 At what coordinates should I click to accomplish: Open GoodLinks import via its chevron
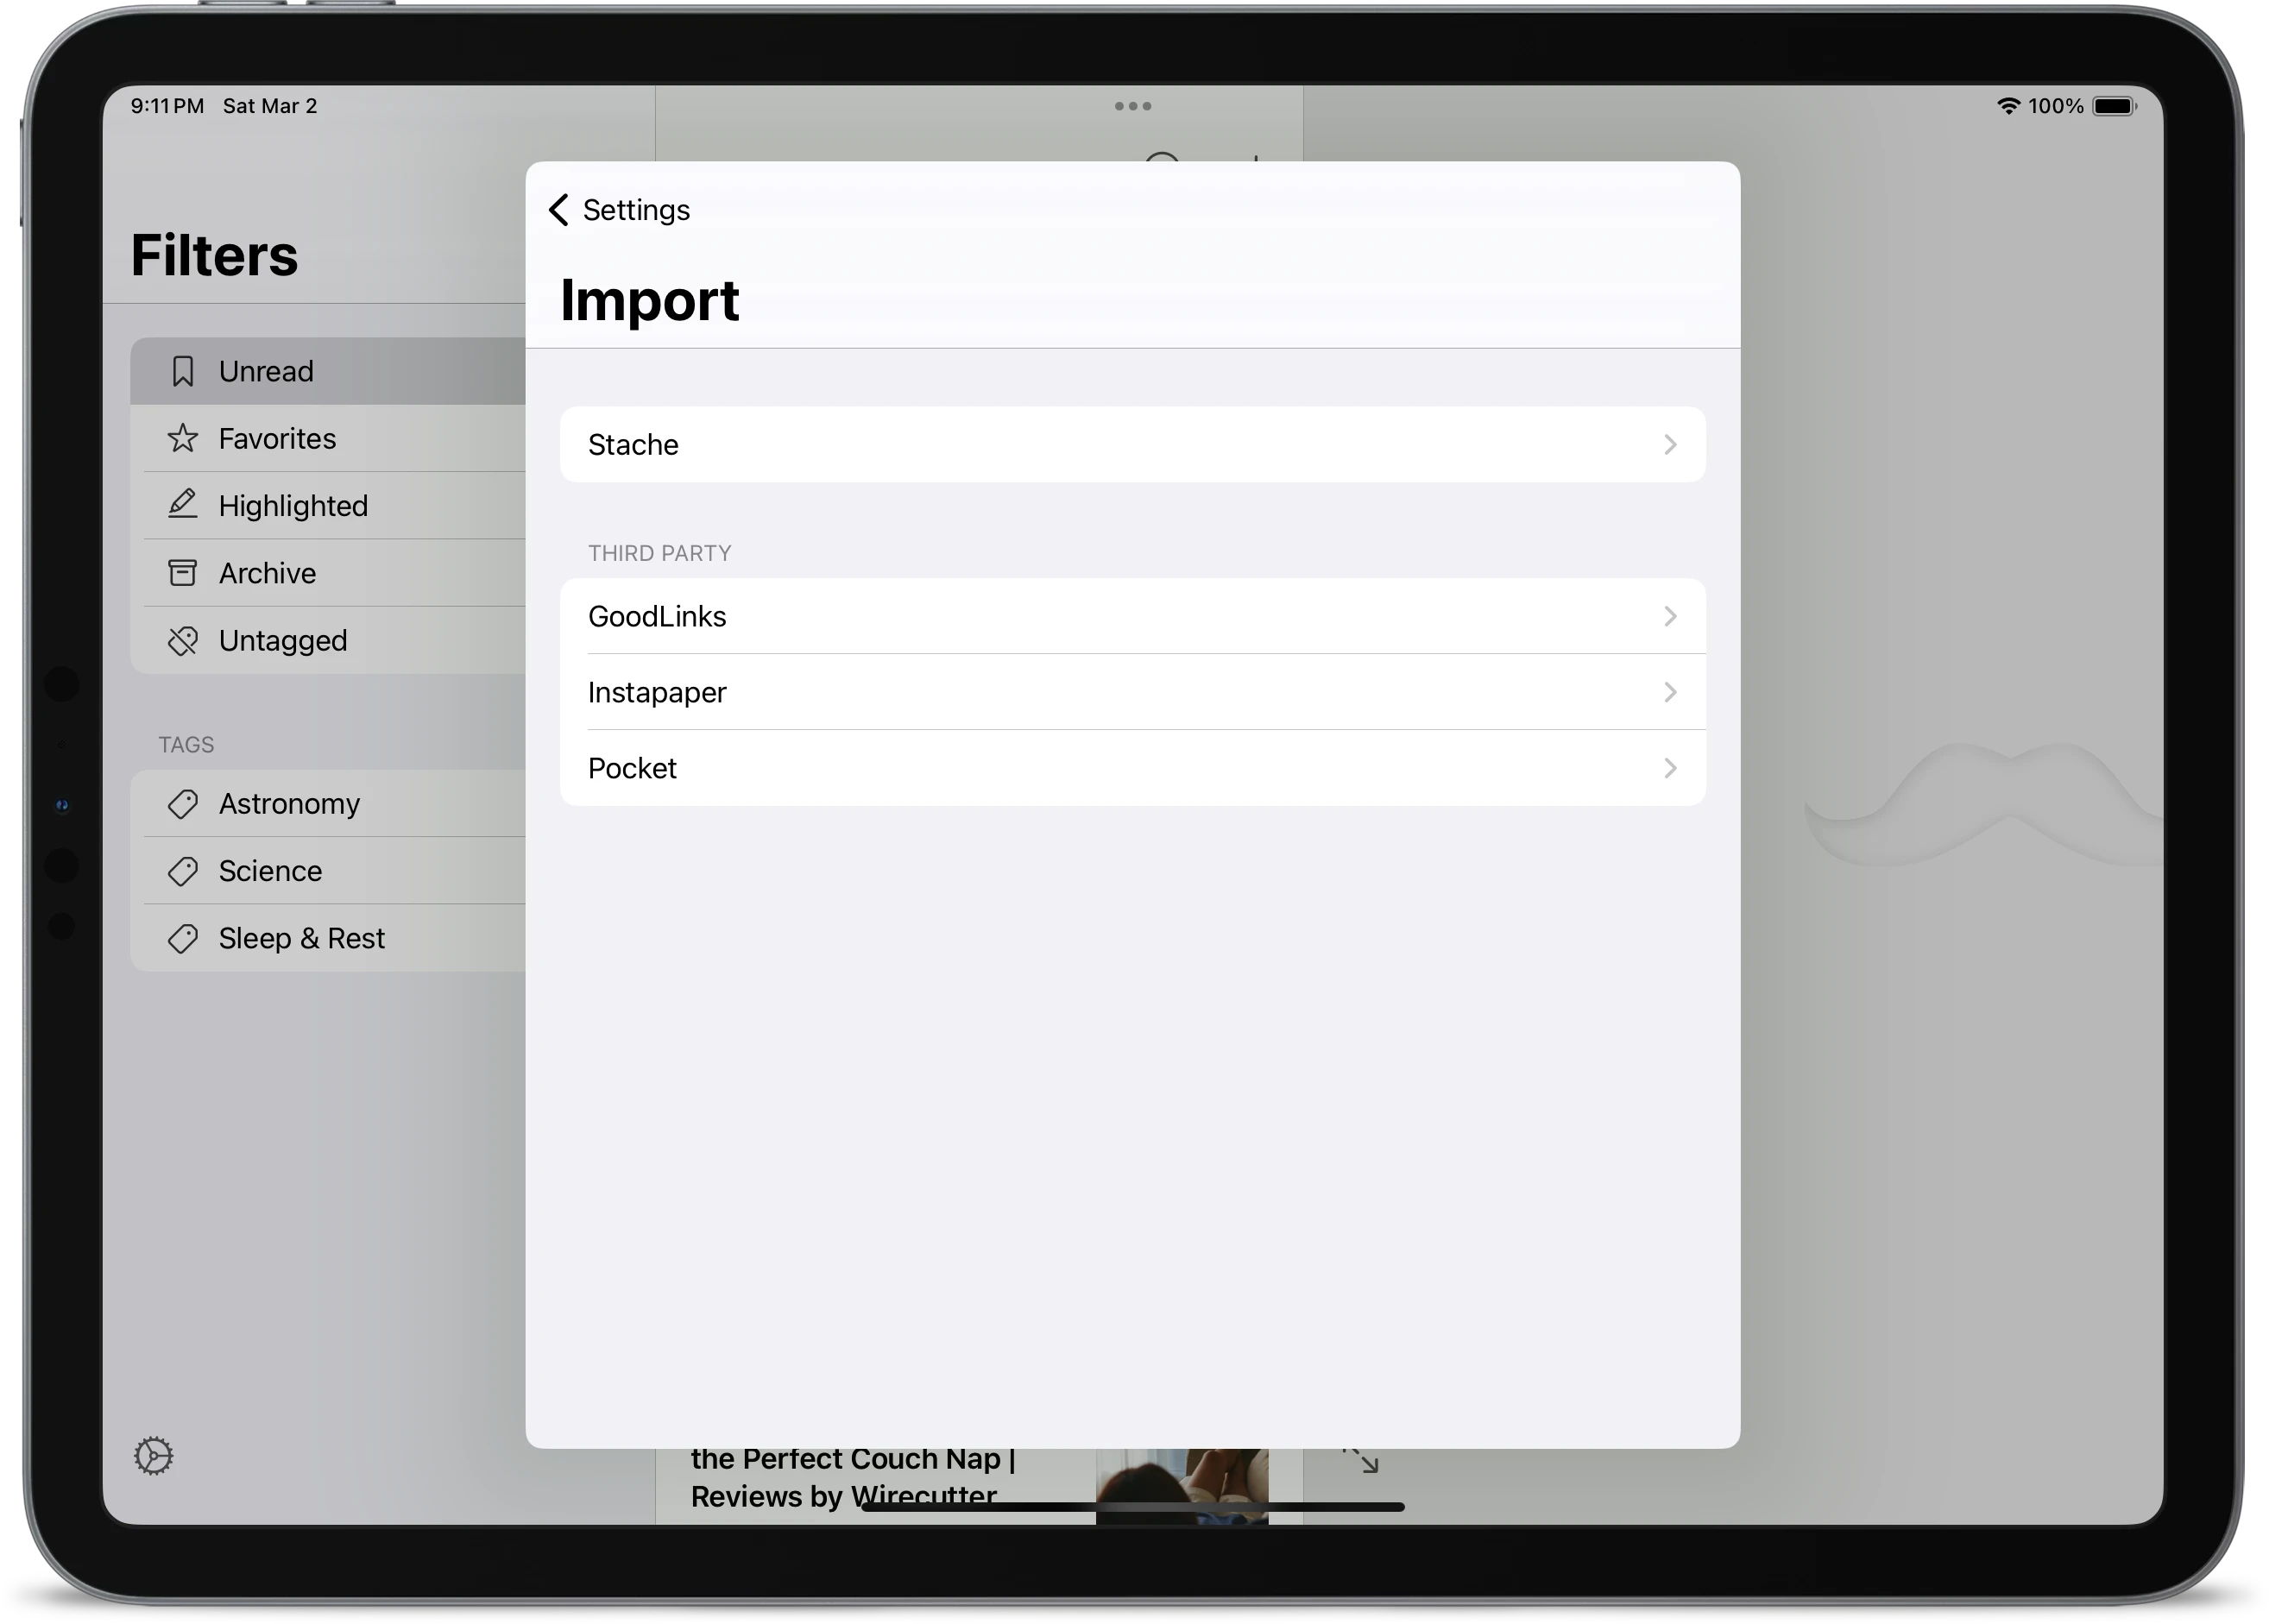coord(1671,616)
